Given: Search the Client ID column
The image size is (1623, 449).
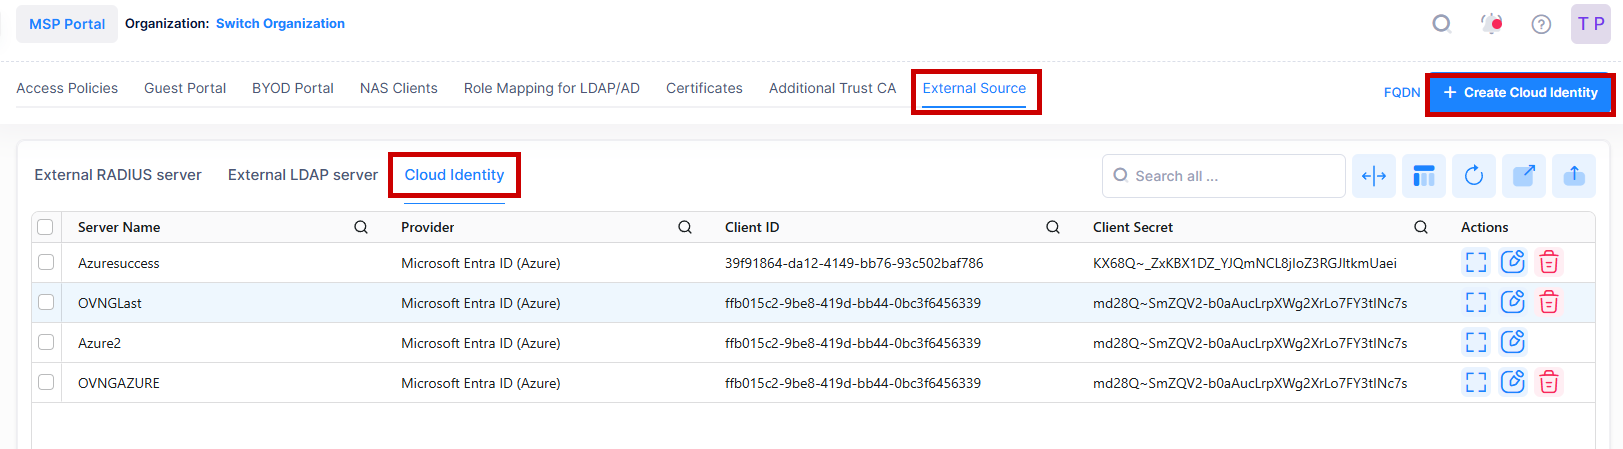Looking at the screenshot, I should 1053,227.
